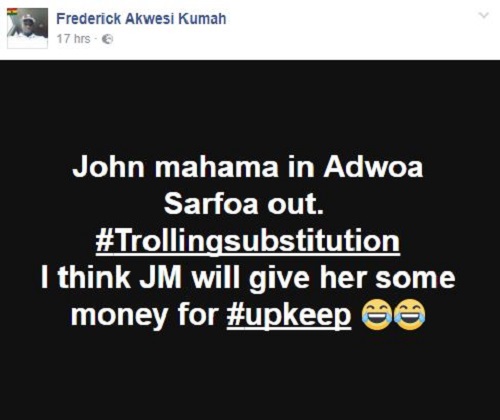Open the post options chevron menu
The height and width of the screenshot is (420, 500).
(x=483, y=15)
